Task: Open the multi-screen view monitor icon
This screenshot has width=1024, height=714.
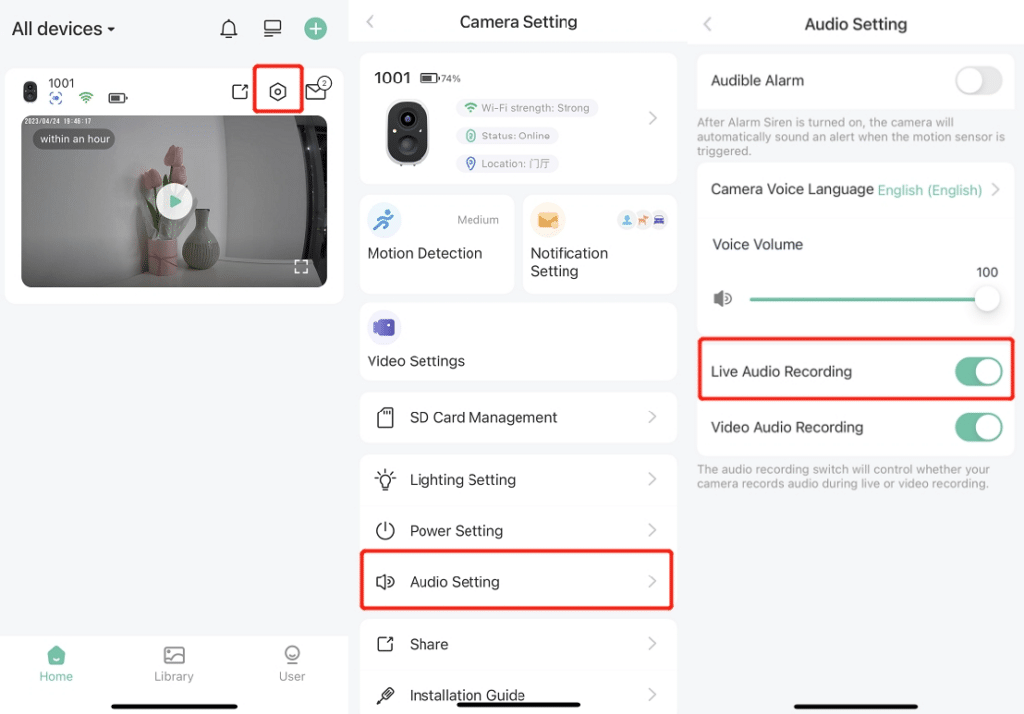Action: click(272, 28)
